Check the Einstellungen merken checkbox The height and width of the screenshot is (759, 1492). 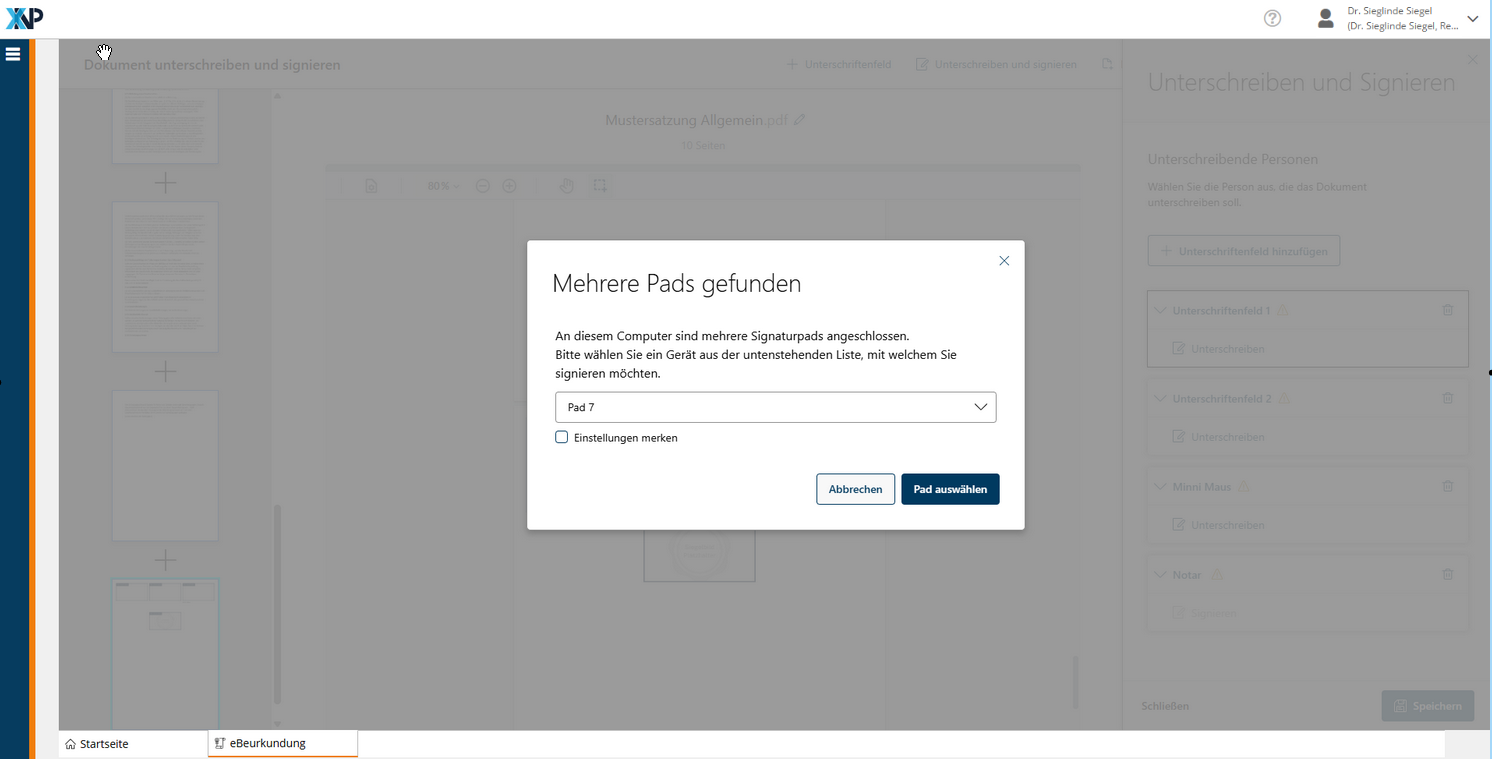pyautogui.click(x=562, y=437)
